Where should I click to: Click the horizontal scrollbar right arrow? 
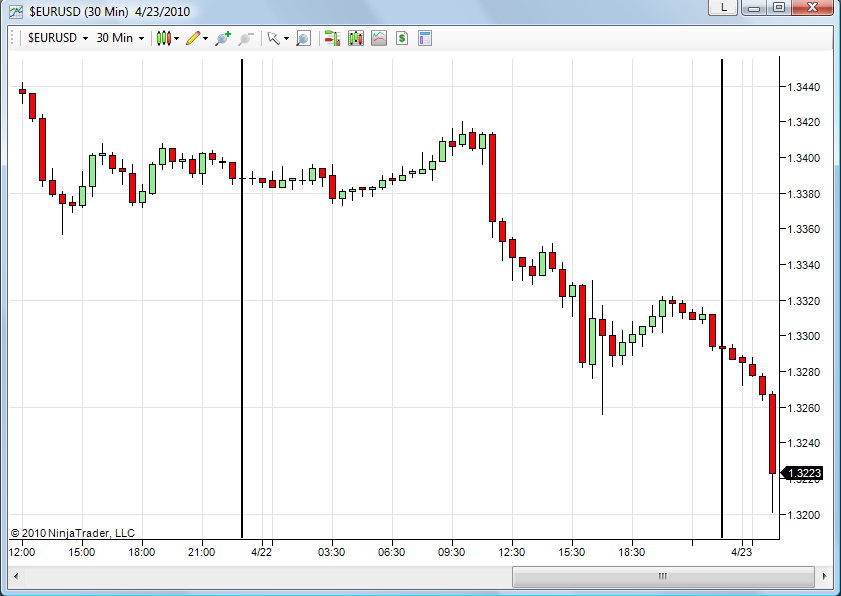coord(824,576)
